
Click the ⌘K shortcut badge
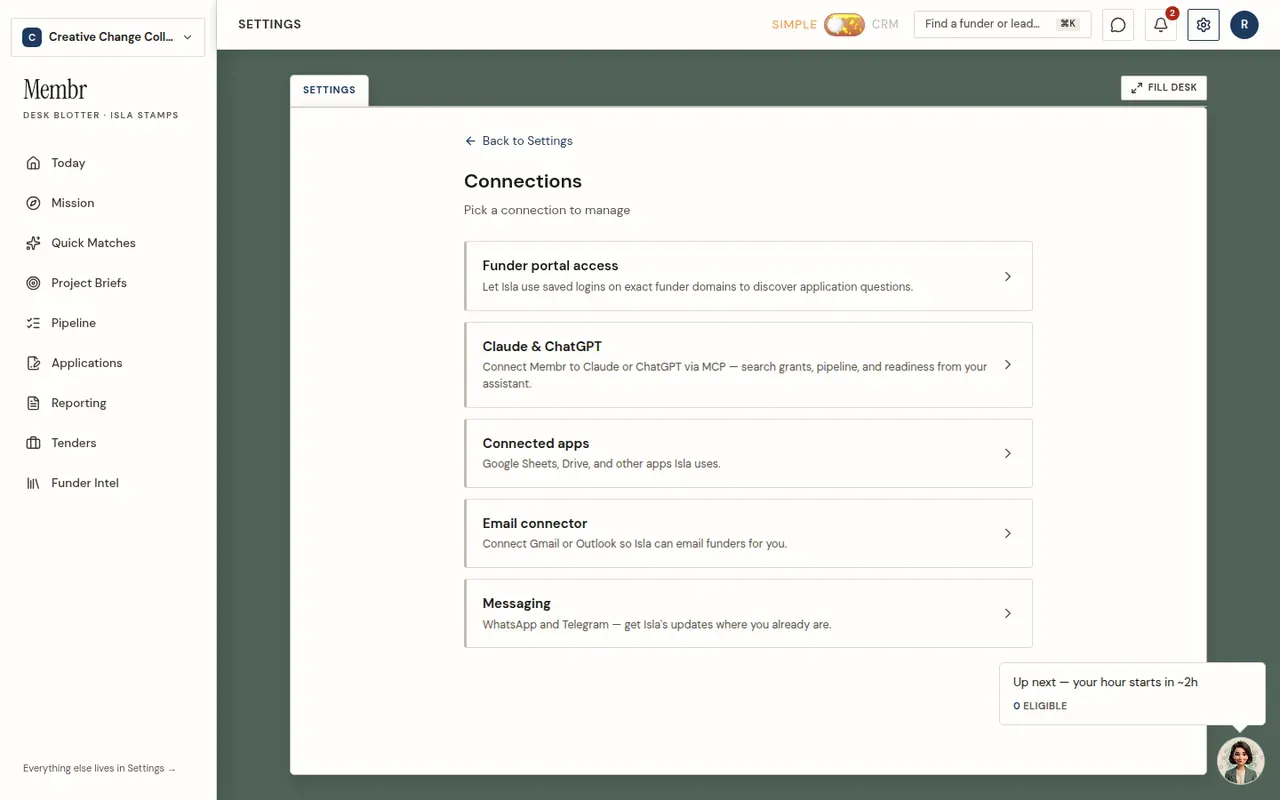1068,24
